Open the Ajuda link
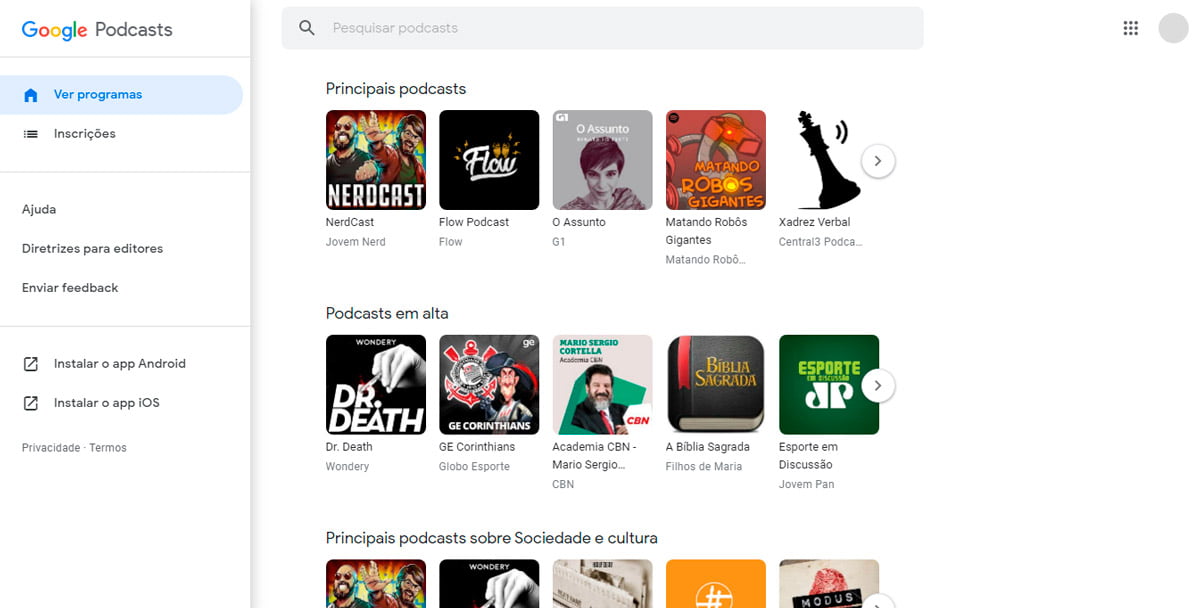This screenshot has width=1200, height=608. point(38,209)
